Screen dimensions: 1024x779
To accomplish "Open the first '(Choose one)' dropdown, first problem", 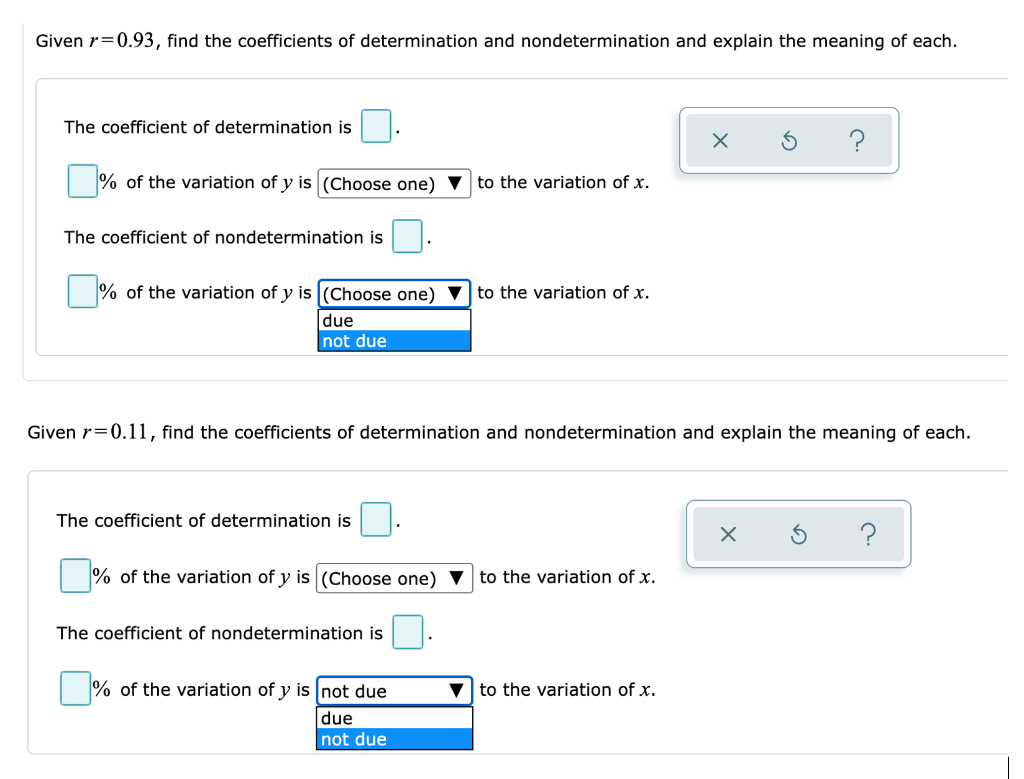I will coord(394,183).
